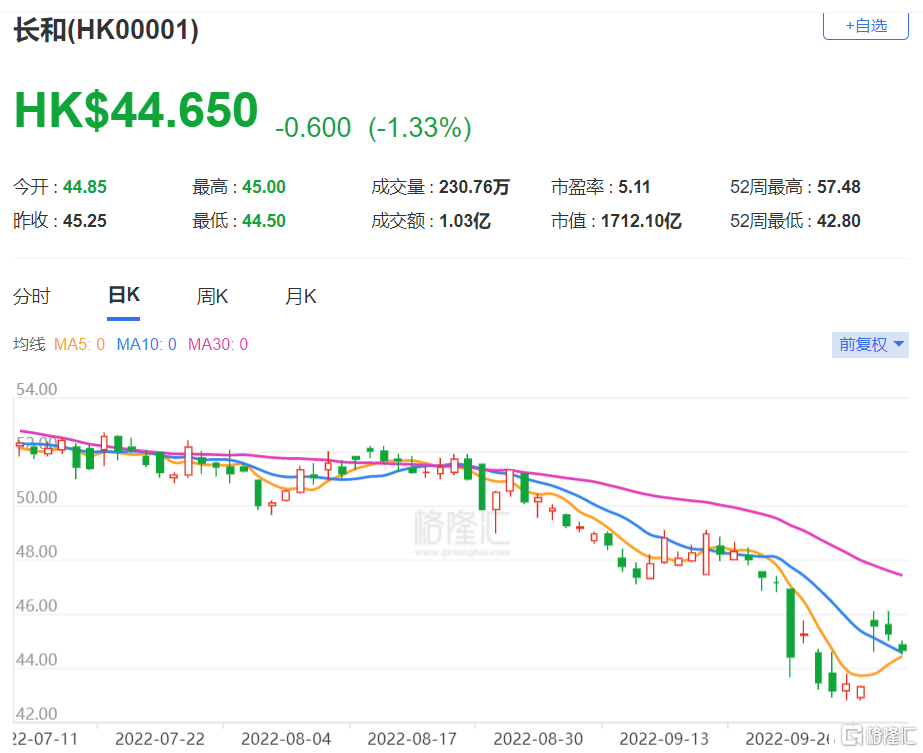This screenshot has height=753, width=923.
Task: Select the 日K daily chart tab
Action: point(124,295)
